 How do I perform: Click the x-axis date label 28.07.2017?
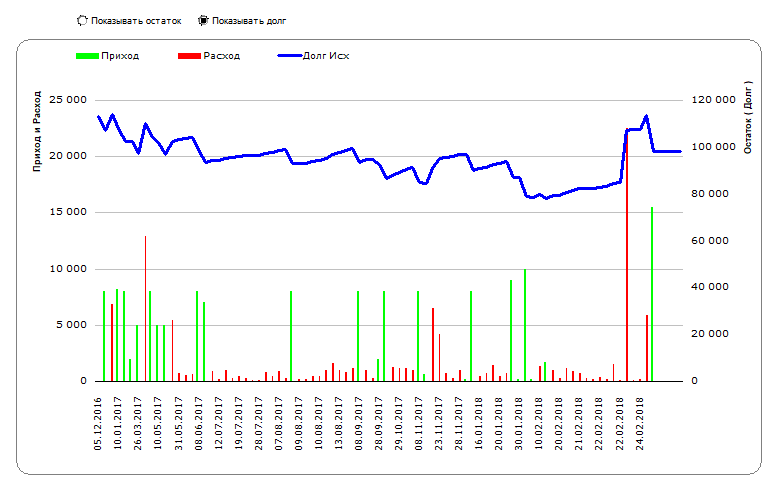tap(259, 424)
